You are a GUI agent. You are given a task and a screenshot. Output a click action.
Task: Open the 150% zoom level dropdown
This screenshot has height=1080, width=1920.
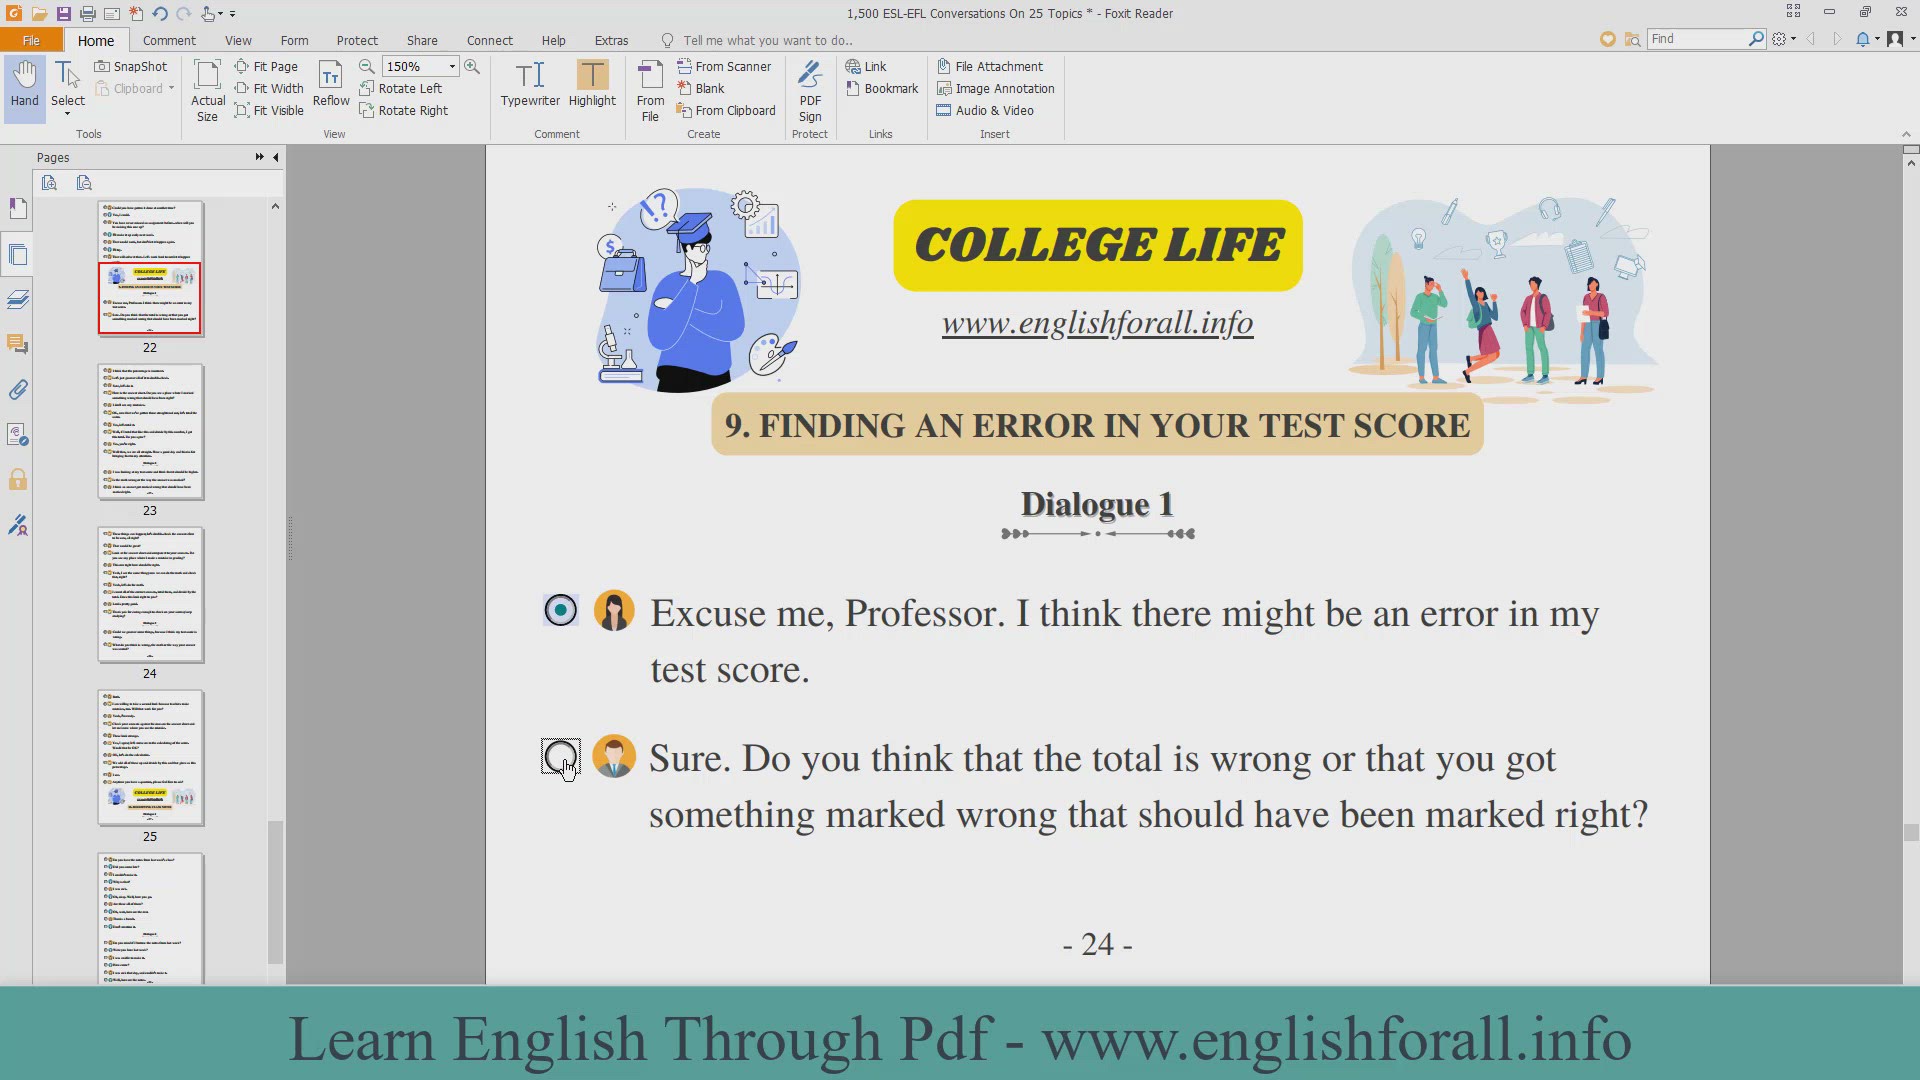coord(452,66)
